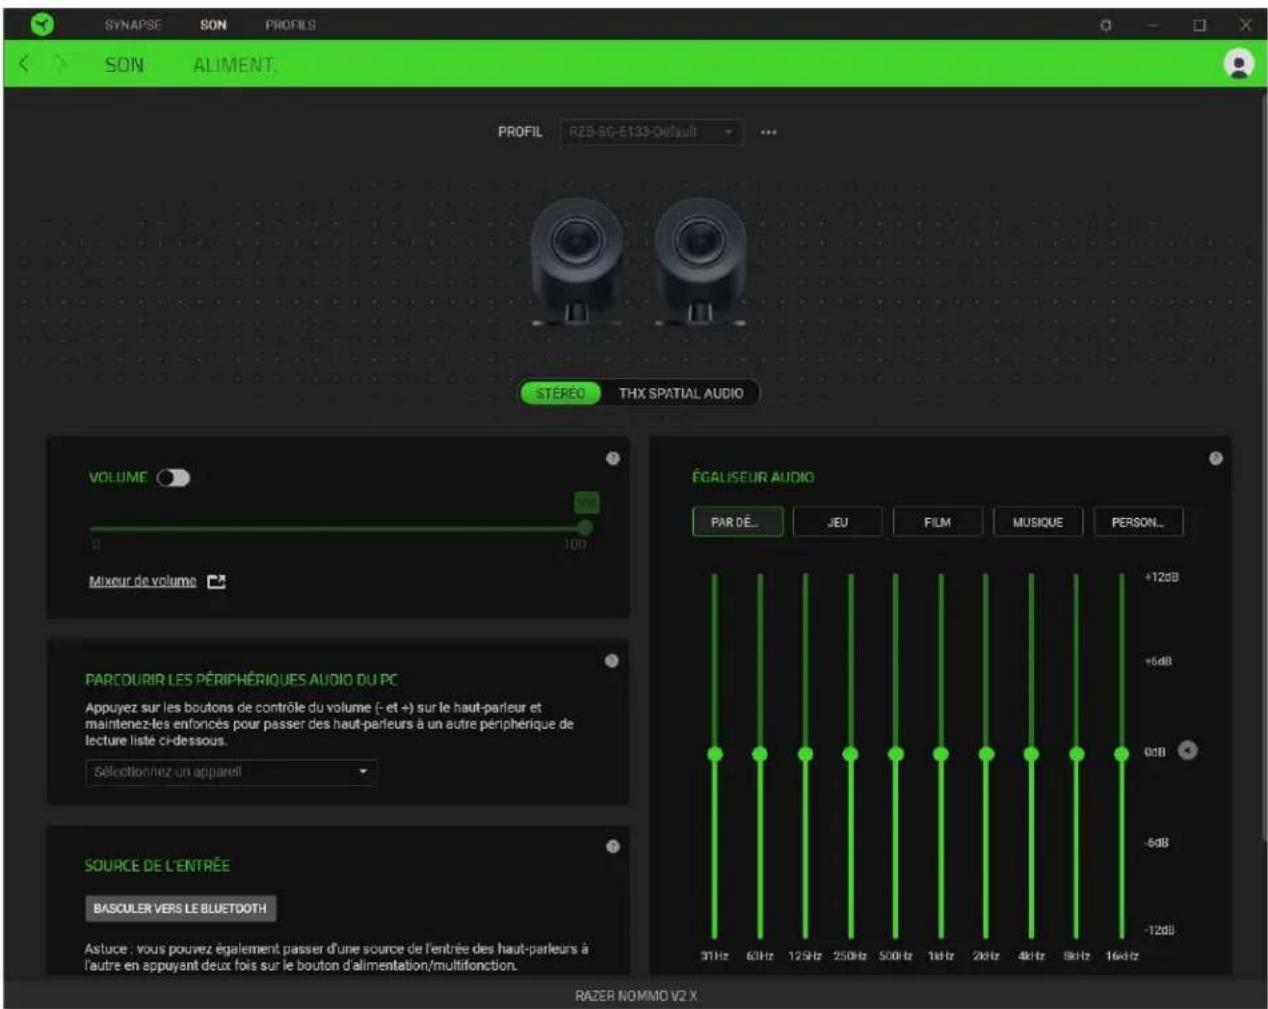Select the PERSON... equalizer preset

click(1137, 522)
